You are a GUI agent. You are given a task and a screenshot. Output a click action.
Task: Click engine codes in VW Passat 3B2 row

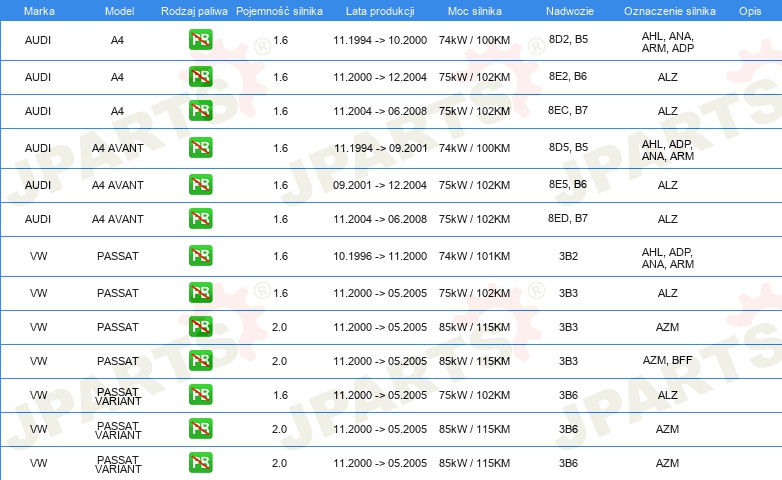point(668,258)
